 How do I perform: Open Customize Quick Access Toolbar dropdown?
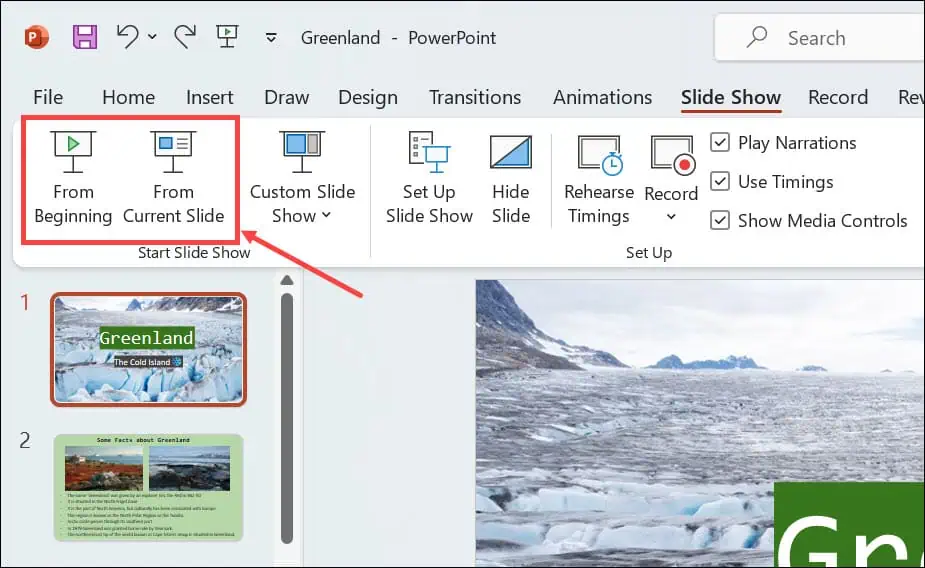coord(271,38)
